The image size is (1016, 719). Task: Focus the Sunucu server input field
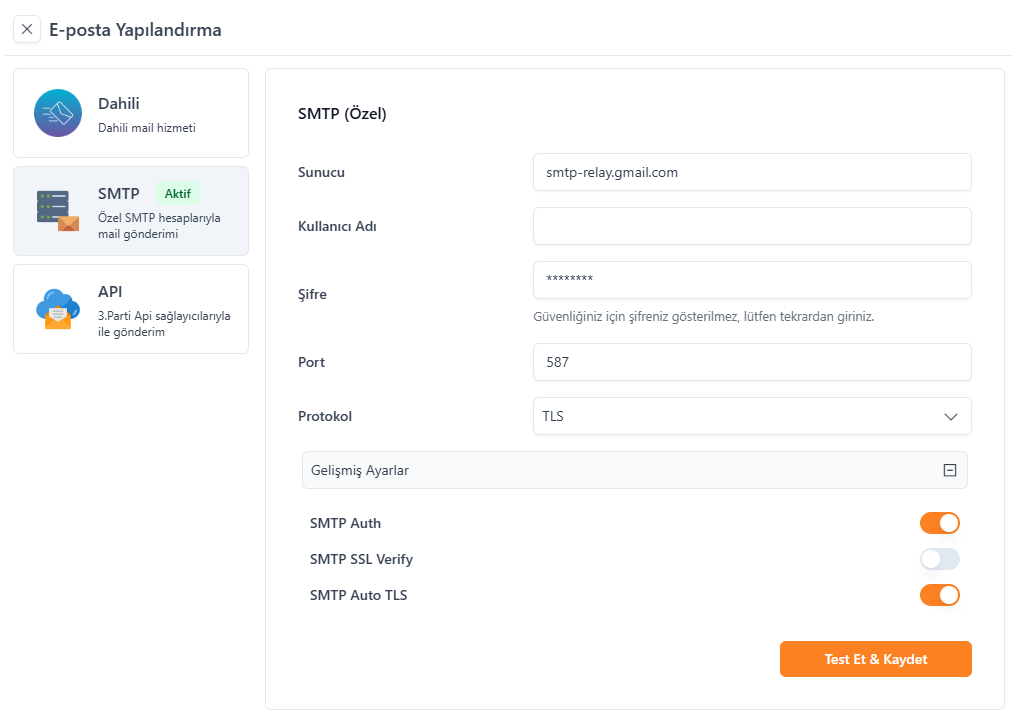751,172
